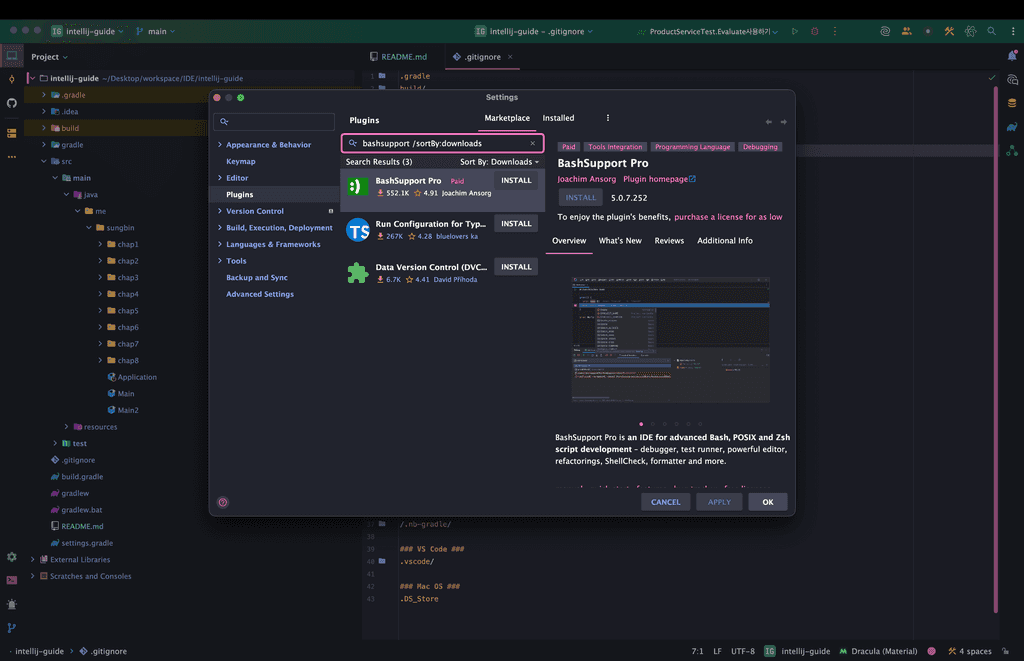Switch to the Installed plugins tab

(x=558, y=118)
